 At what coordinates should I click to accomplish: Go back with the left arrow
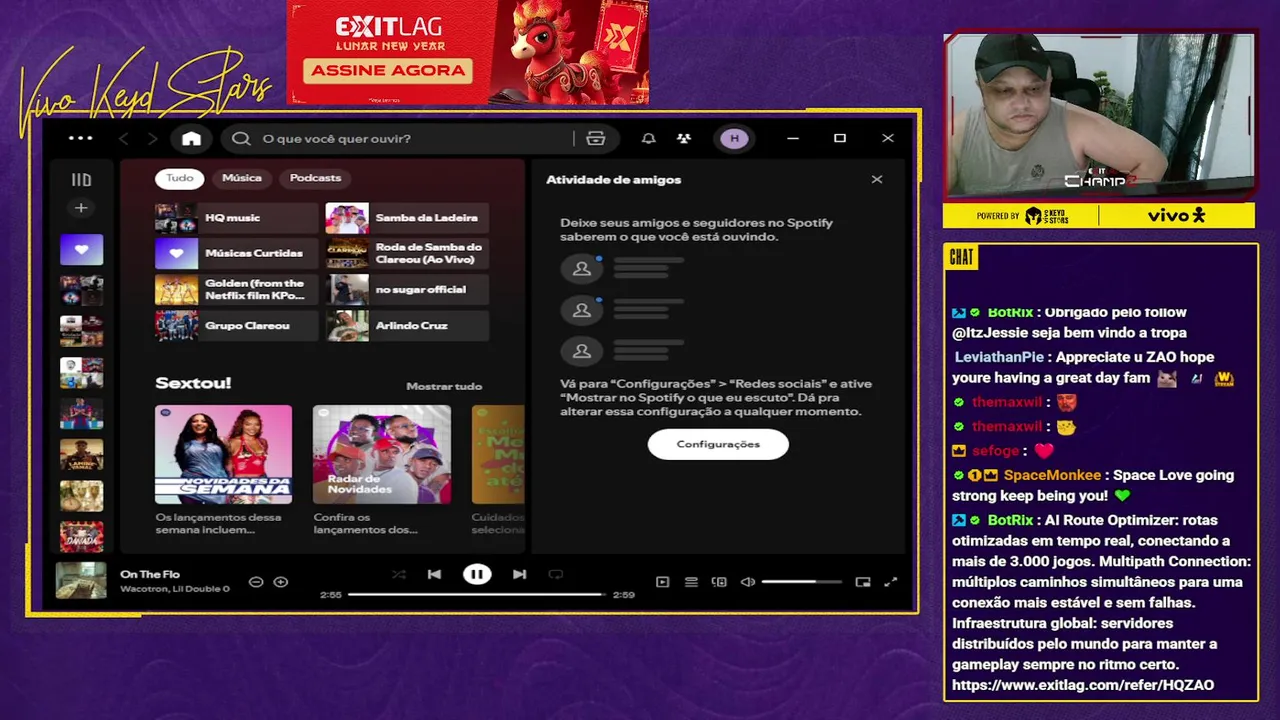[123, 138]
